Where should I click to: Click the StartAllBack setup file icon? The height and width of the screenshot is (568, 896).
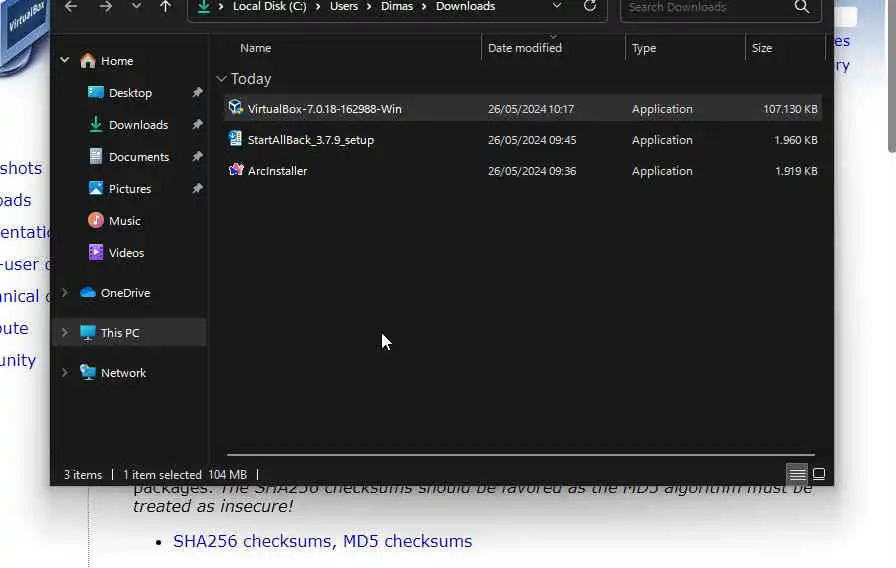coord(235,138)
